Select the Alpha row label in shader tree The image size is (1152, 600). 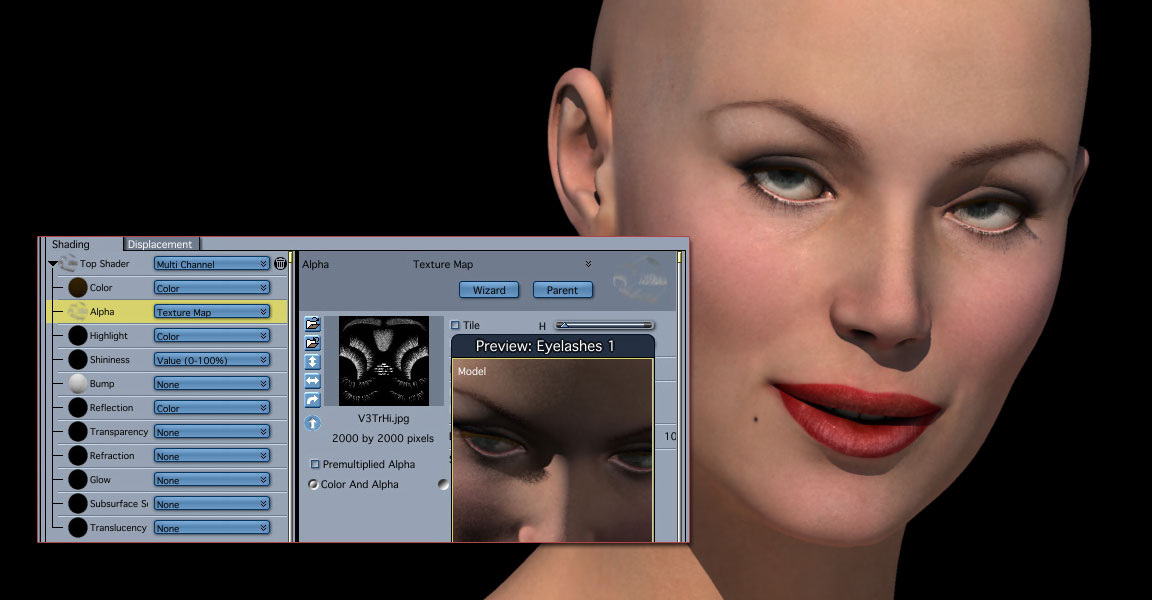(x=102, y=311)
